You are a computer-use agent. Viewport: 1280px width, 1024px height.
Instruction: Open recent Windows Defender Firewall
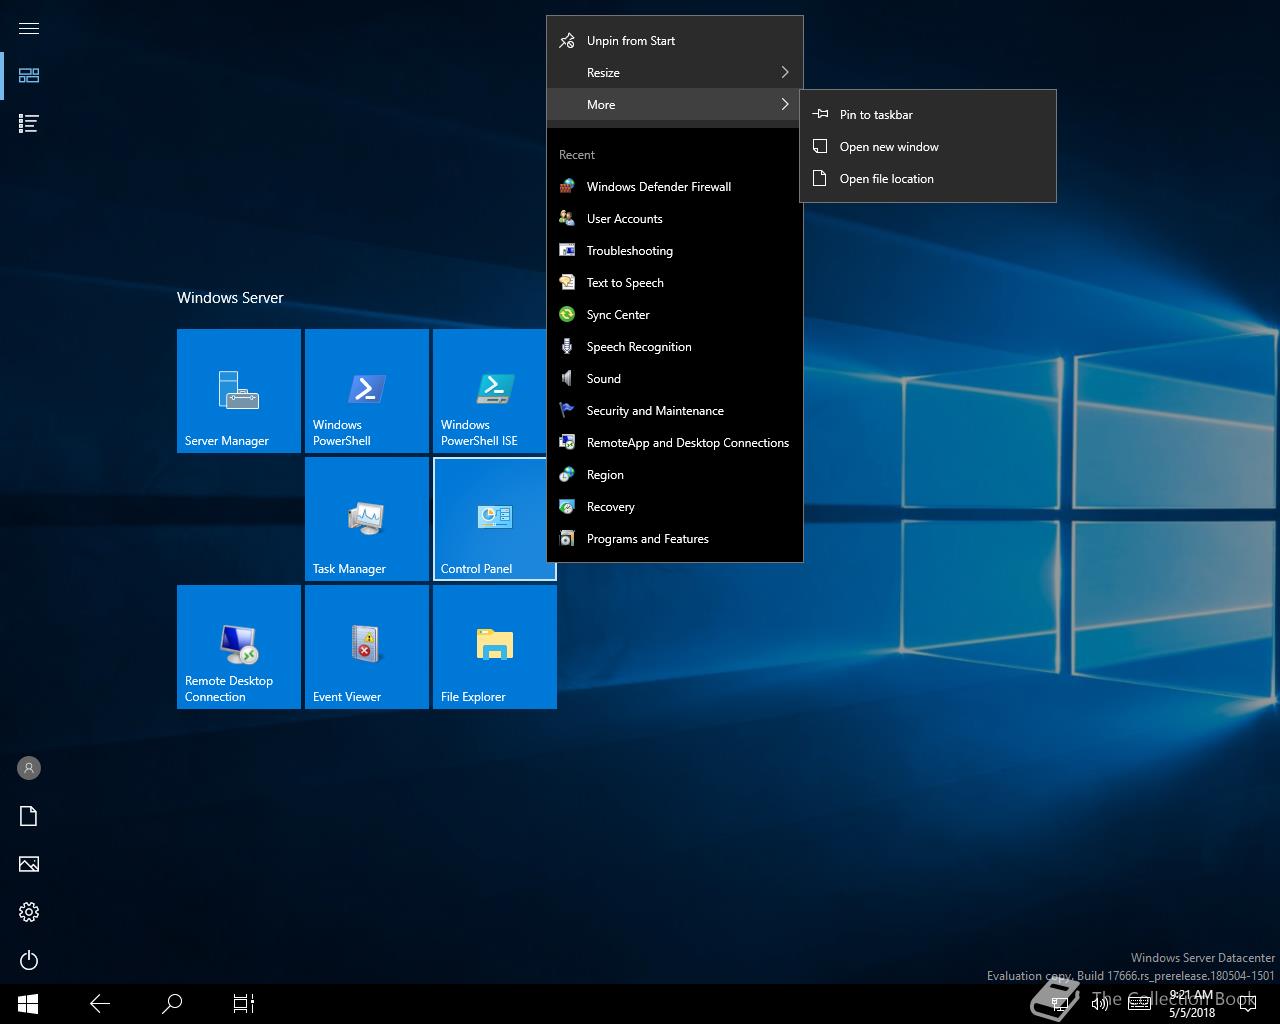pos(675,187)
